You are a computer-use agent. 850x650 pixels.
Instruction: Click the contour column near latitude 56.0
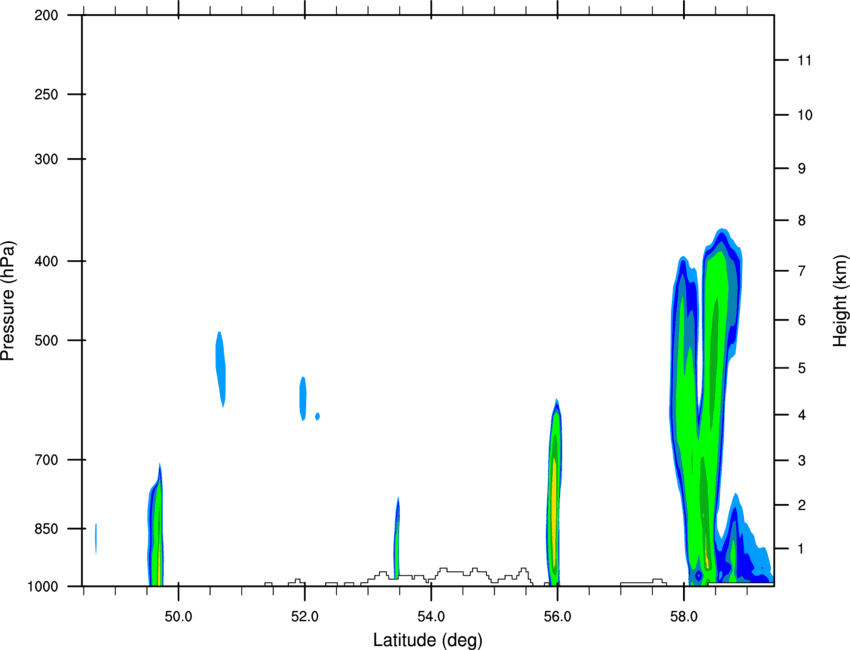pos(553,492)
